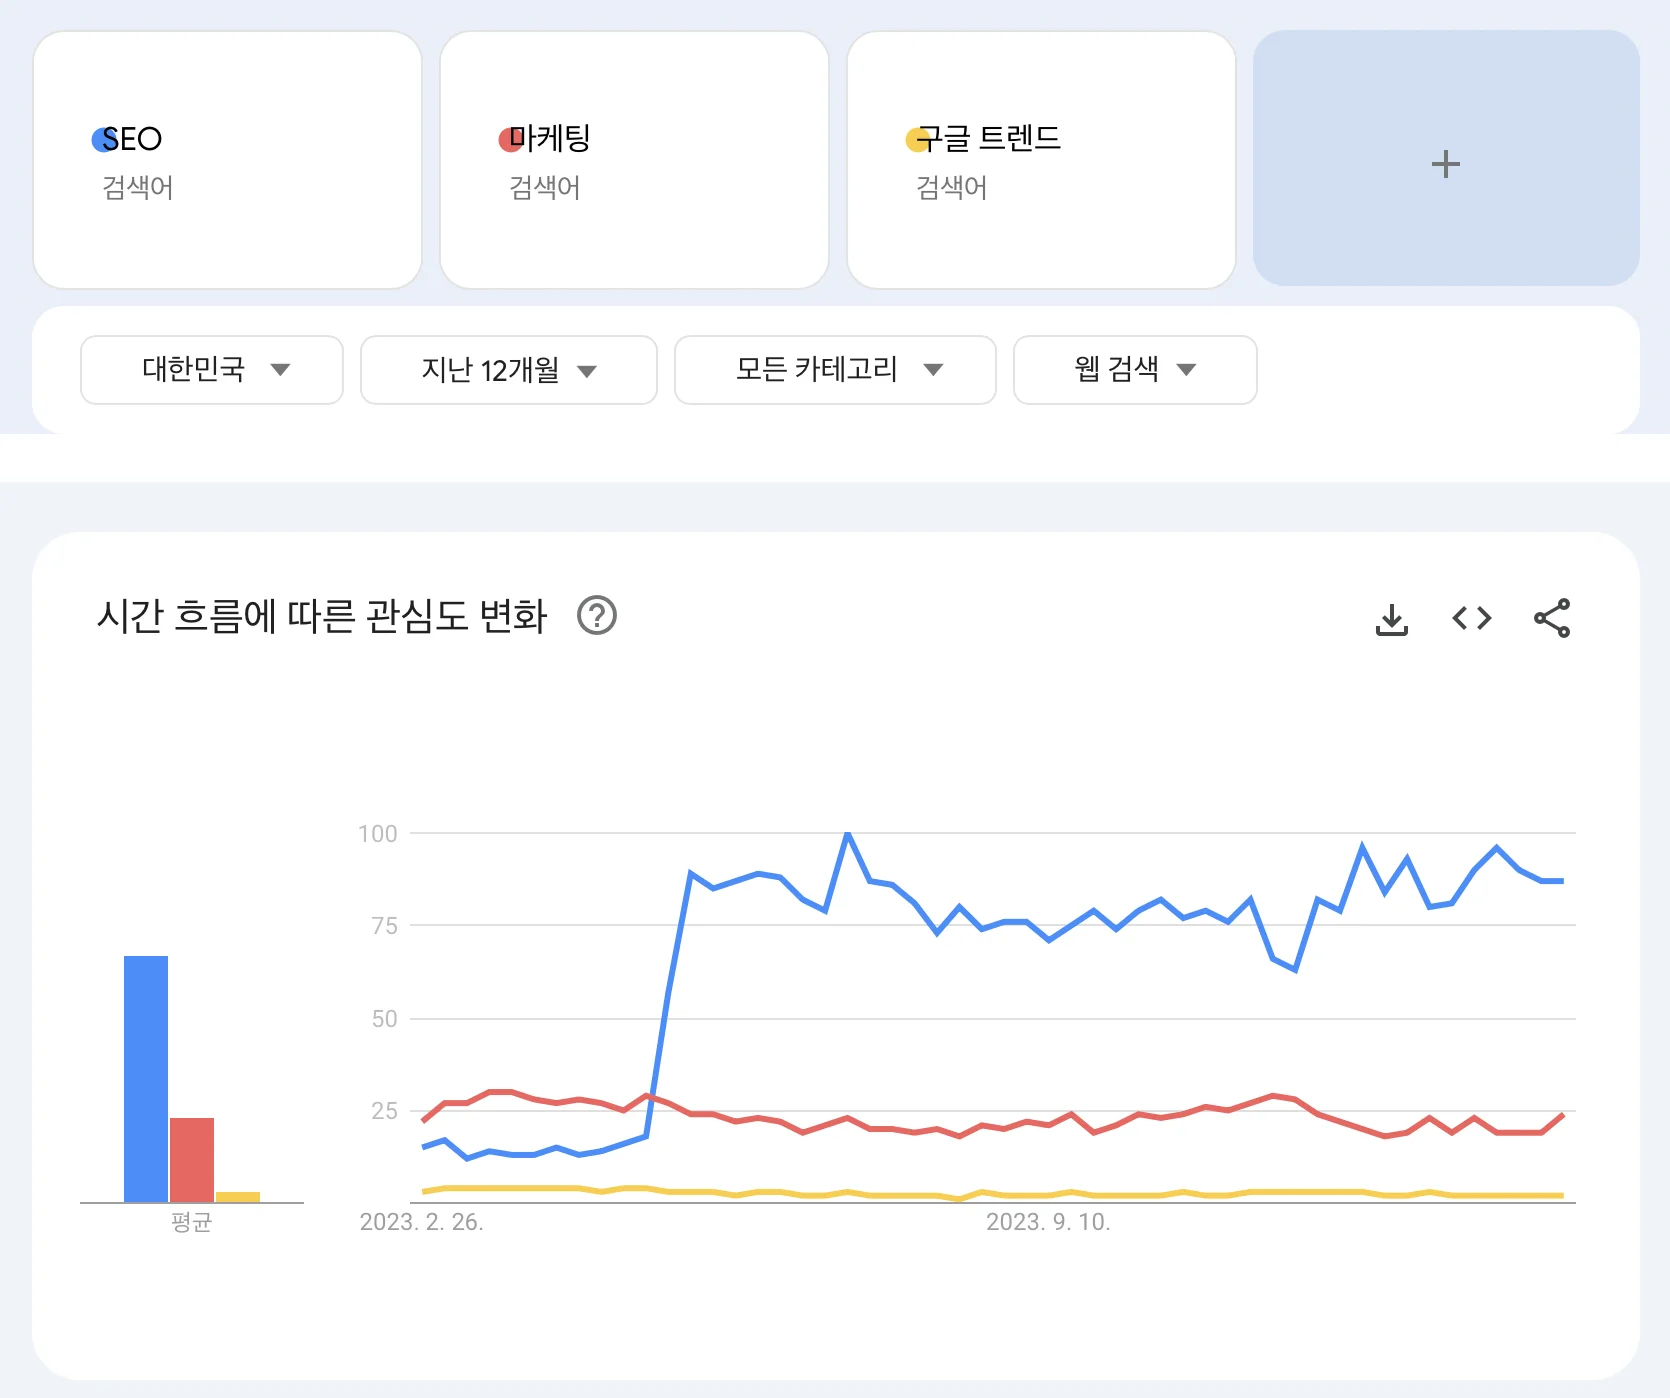Viewport: 1670px width, 1398px height.
Task: Click the yellow indicator beside 구글 트렌드
Action: pyautogui.click(x=915, y=139)
